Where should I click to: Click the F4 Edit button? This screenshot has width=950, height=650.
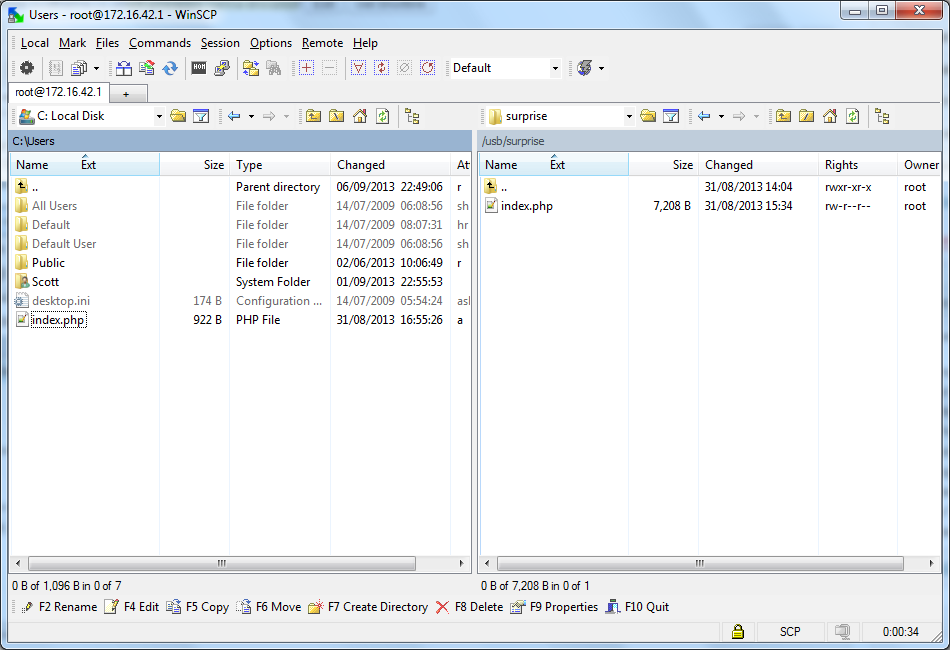point(131,607)
